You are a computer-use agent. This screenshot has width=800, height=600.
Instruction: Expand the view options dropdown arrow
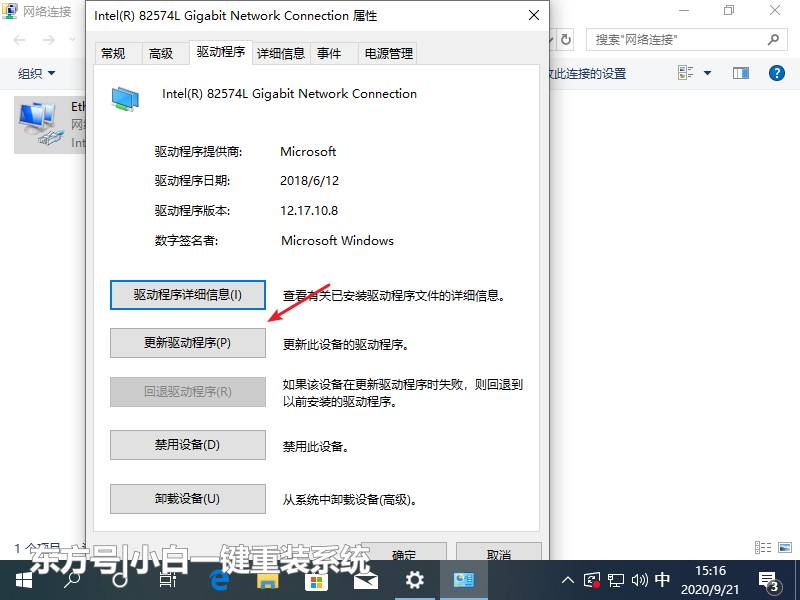[707, 73]
